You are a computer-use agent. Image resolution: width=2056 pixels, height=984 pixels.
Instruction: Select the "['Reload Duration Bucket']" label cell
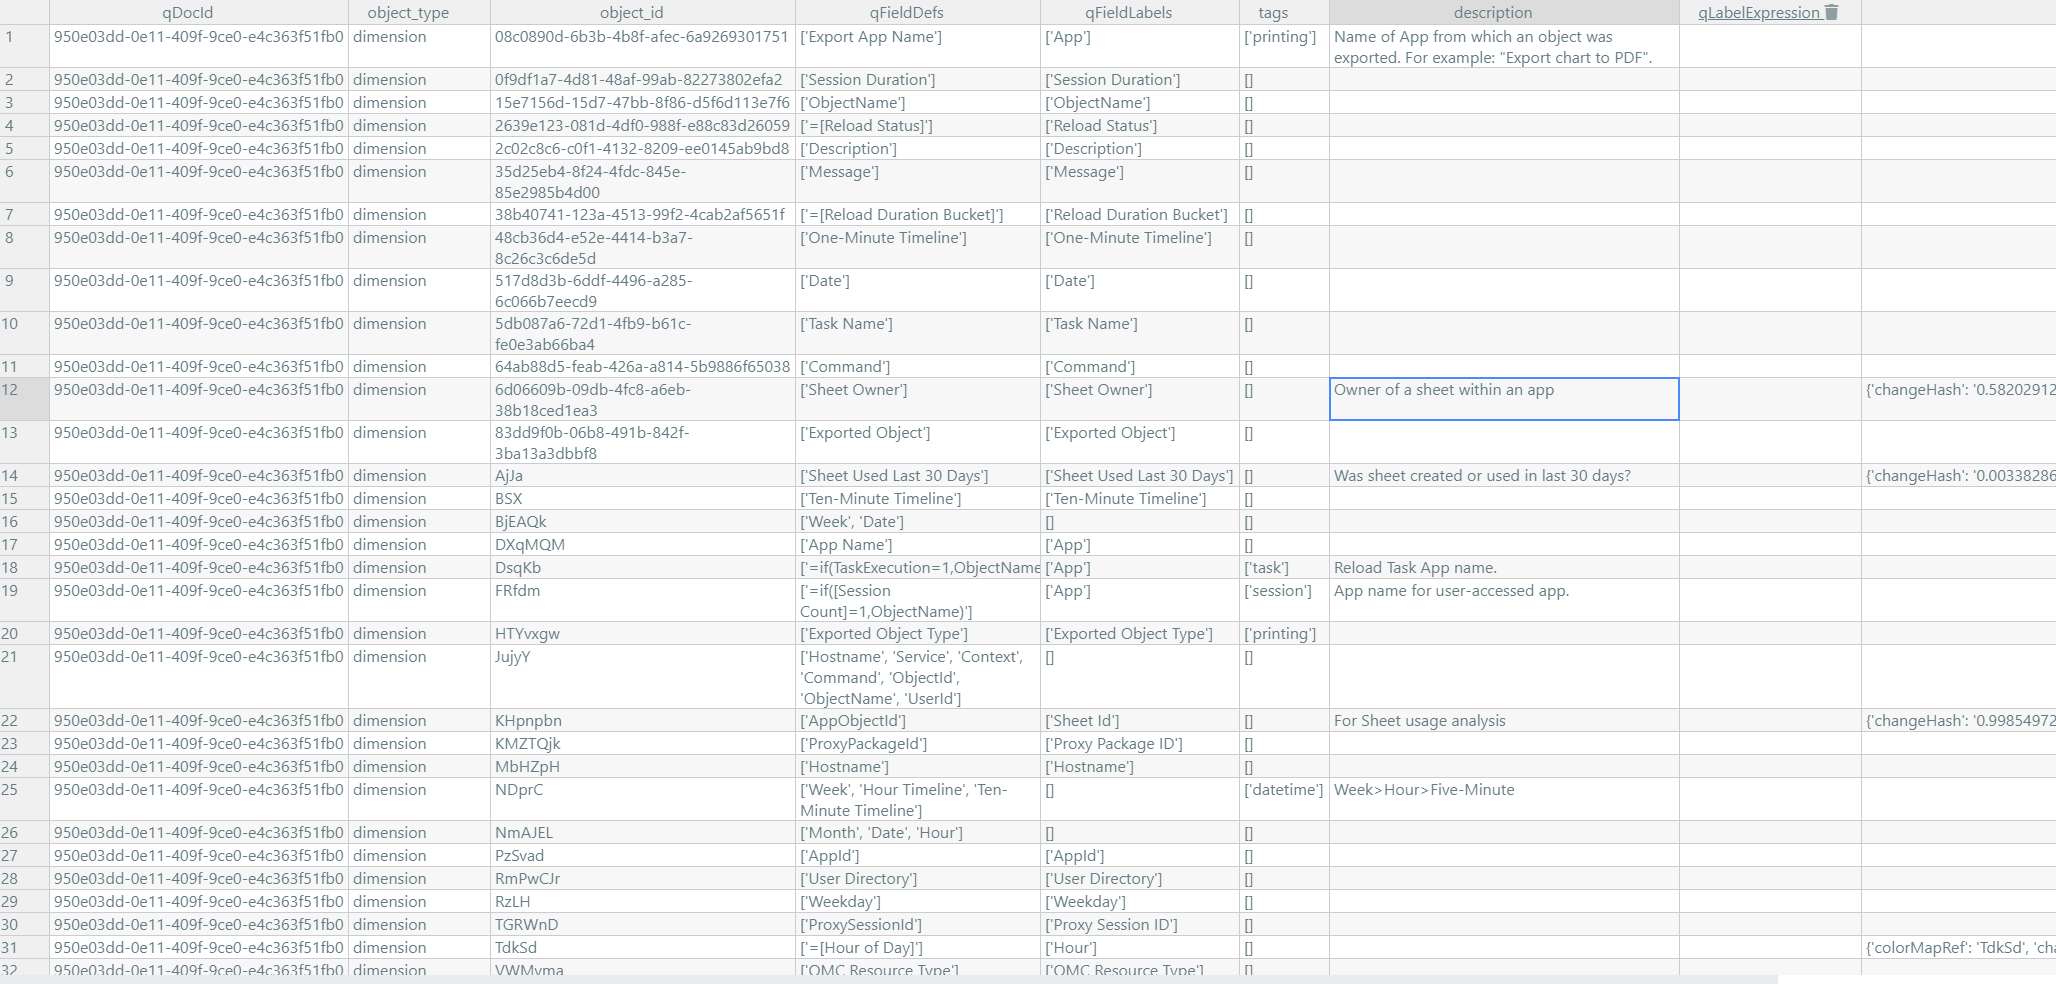tap(1139, 214)
